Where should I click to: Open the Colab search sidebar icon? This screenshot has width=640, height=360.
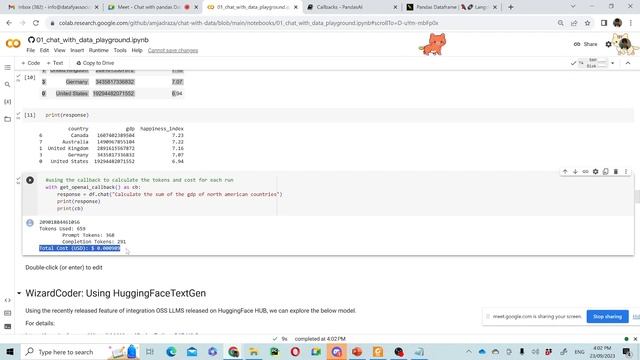coord(7,84)
